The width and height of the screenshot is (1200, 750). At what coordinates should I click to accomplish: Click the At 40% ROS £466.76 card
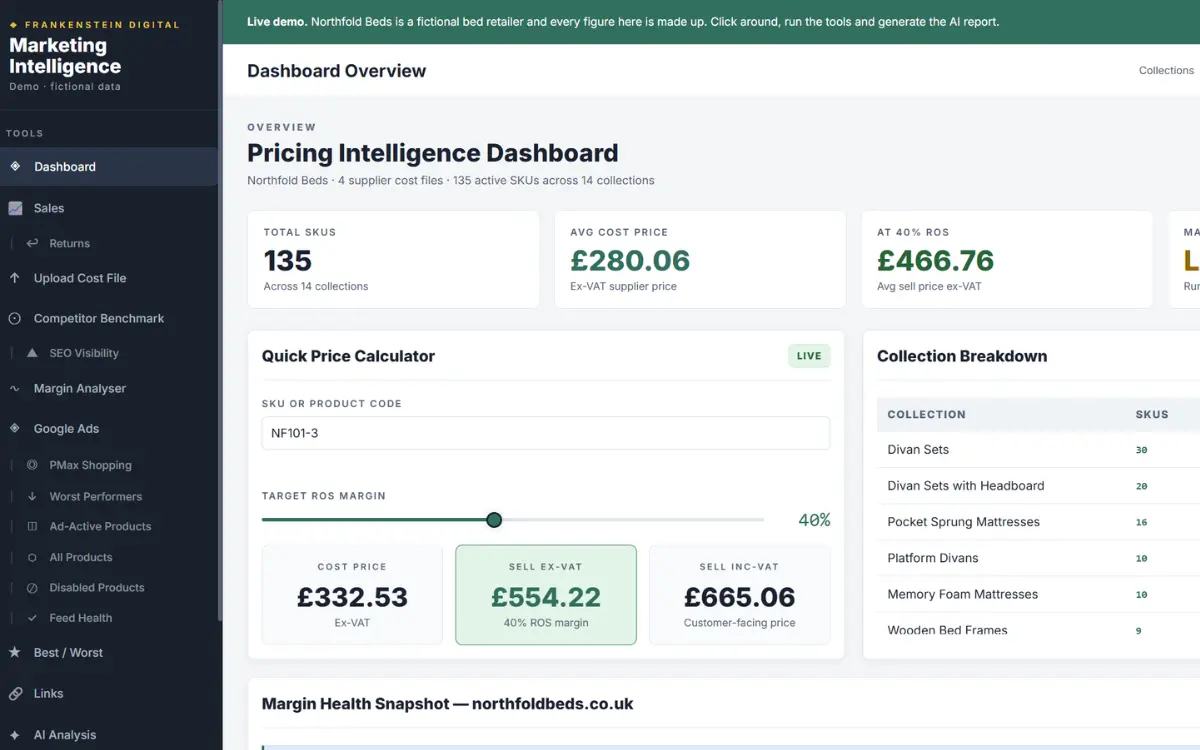[1007, 259]
